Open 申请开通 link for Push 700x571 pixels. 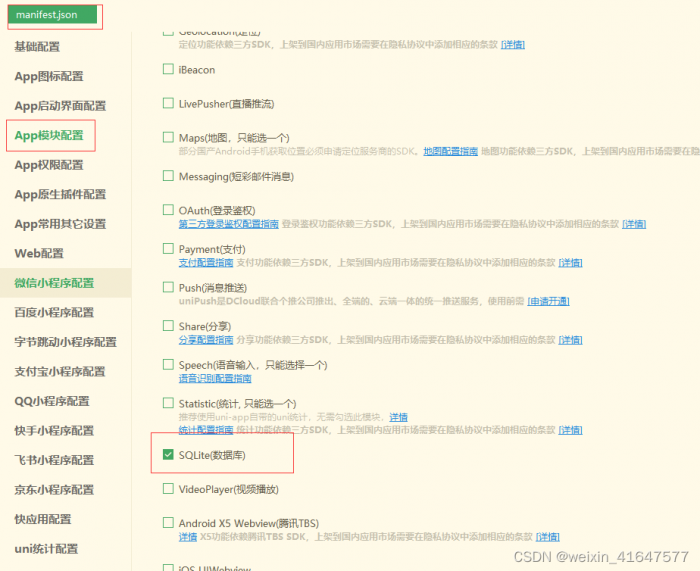pyautogui.click(x=548, y=301)
